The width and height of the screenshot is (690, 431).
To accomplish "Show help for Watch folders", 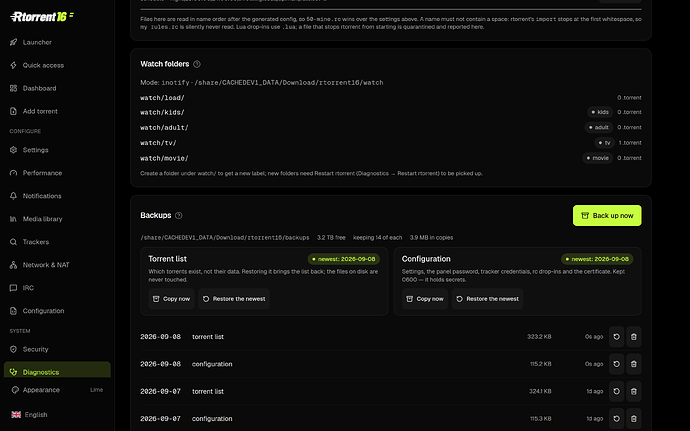I will click(x=197, y=64).
